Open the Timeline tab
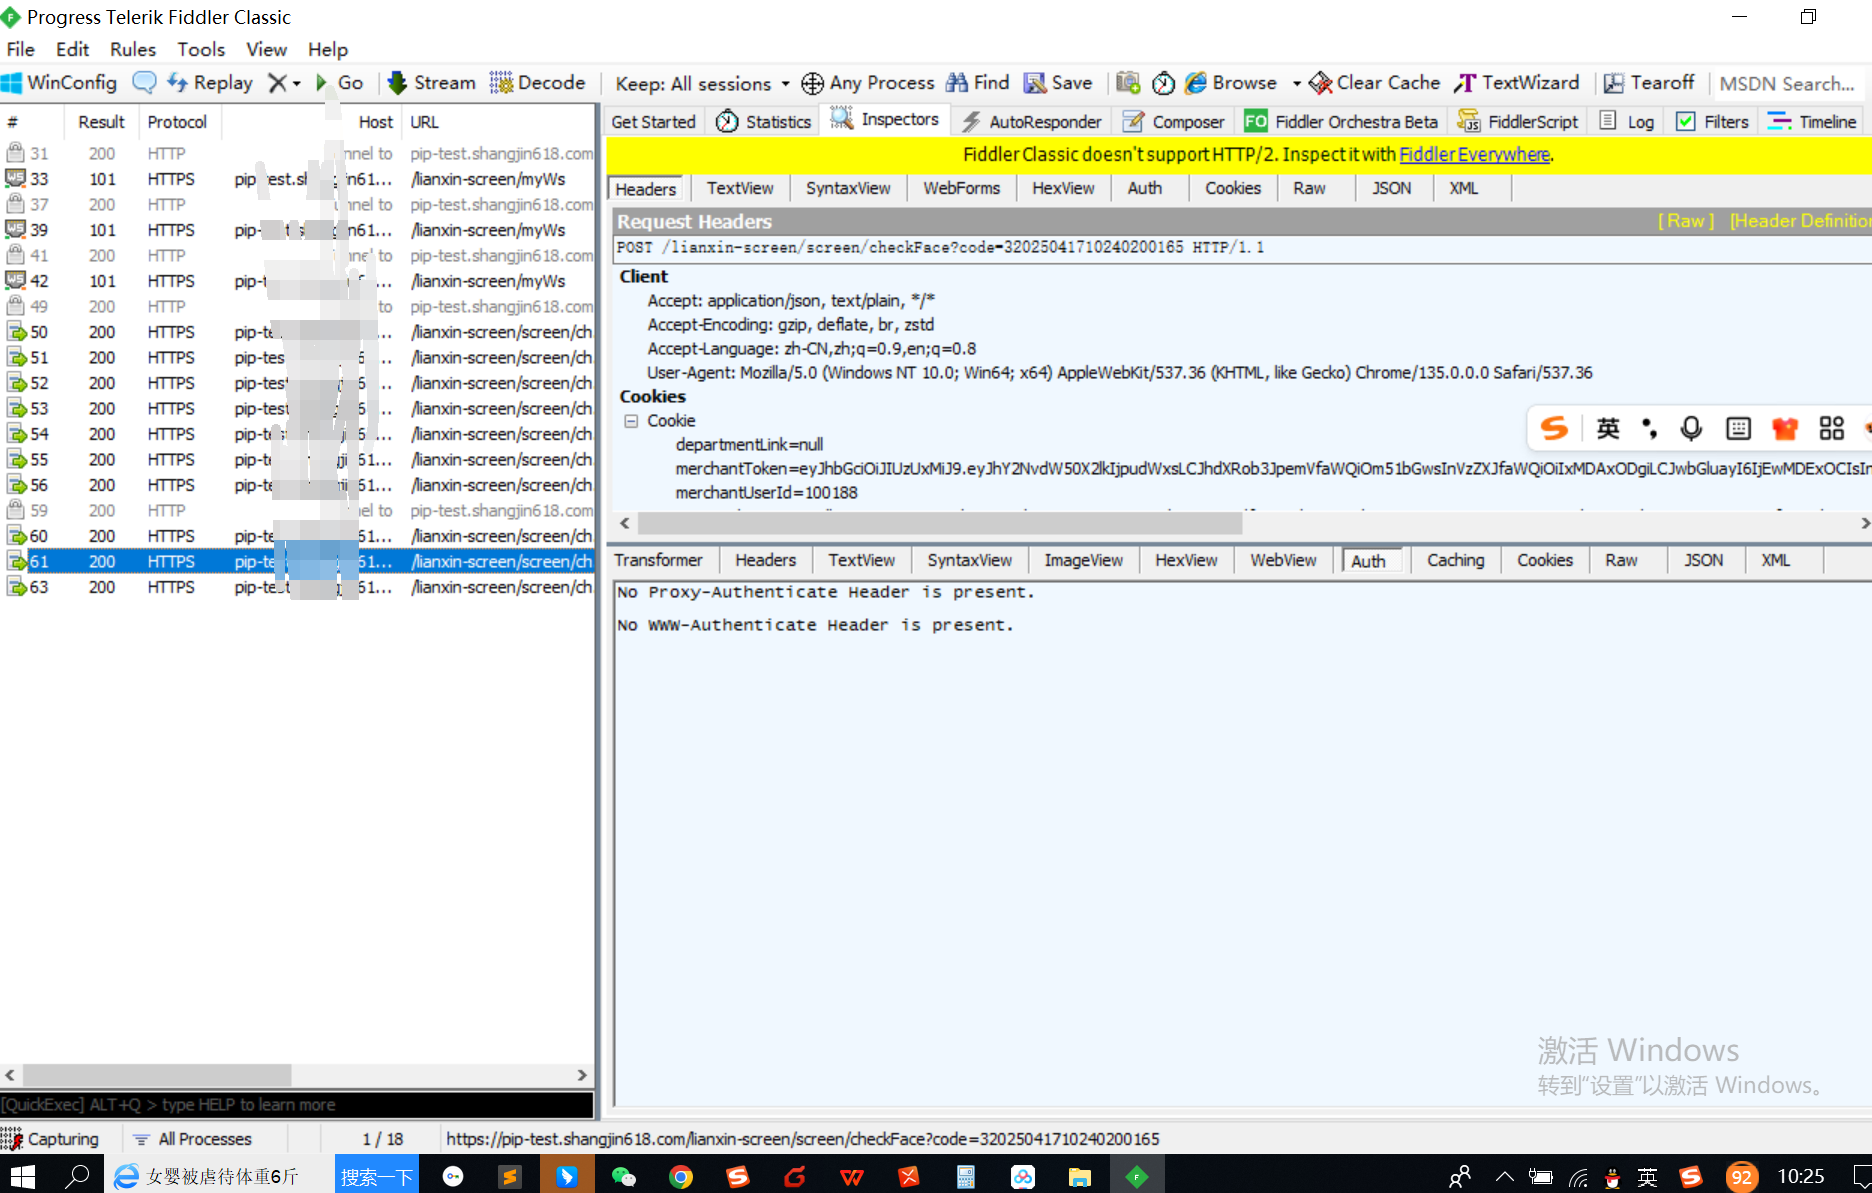This screenshot has height=1193, width=1872. tap(1812, 121)
